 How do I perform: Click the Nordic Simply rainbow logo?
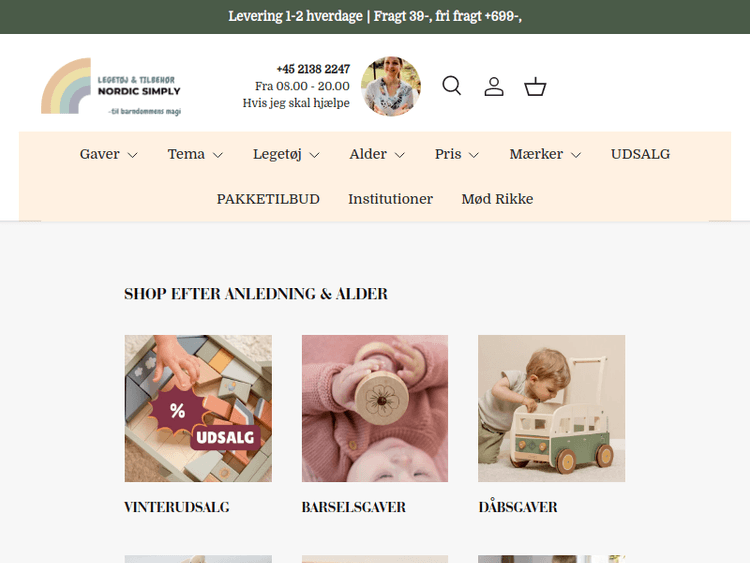click(111, 87)
